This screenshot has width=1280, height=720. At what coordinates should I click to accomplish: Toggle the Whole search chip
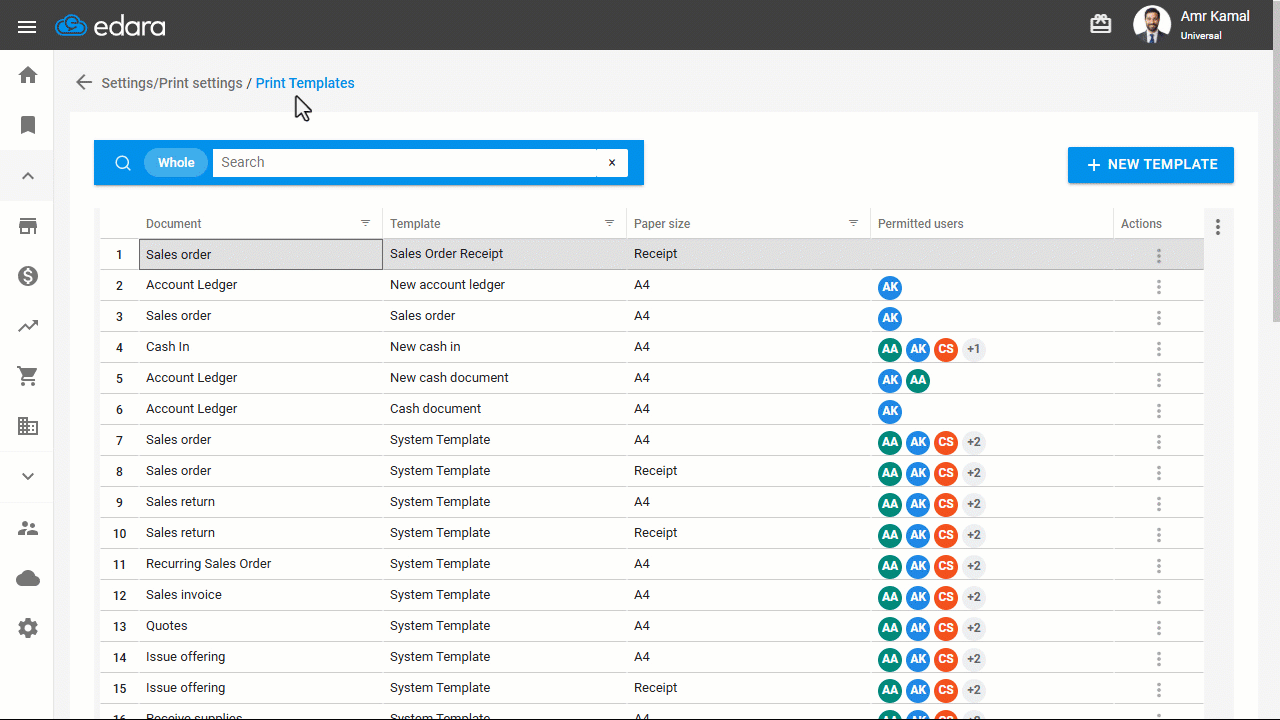[x=176, y=163]
